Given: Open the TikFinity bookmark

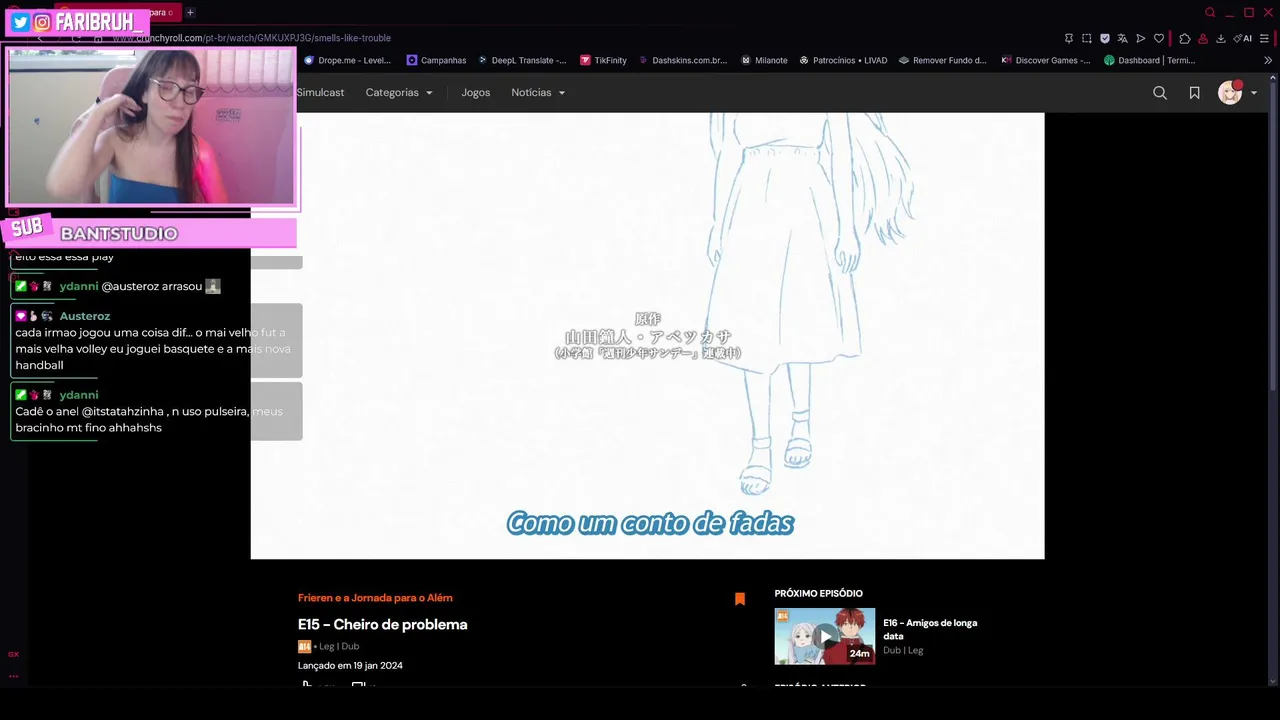Looking at the screenshot, I should point(603,60).
